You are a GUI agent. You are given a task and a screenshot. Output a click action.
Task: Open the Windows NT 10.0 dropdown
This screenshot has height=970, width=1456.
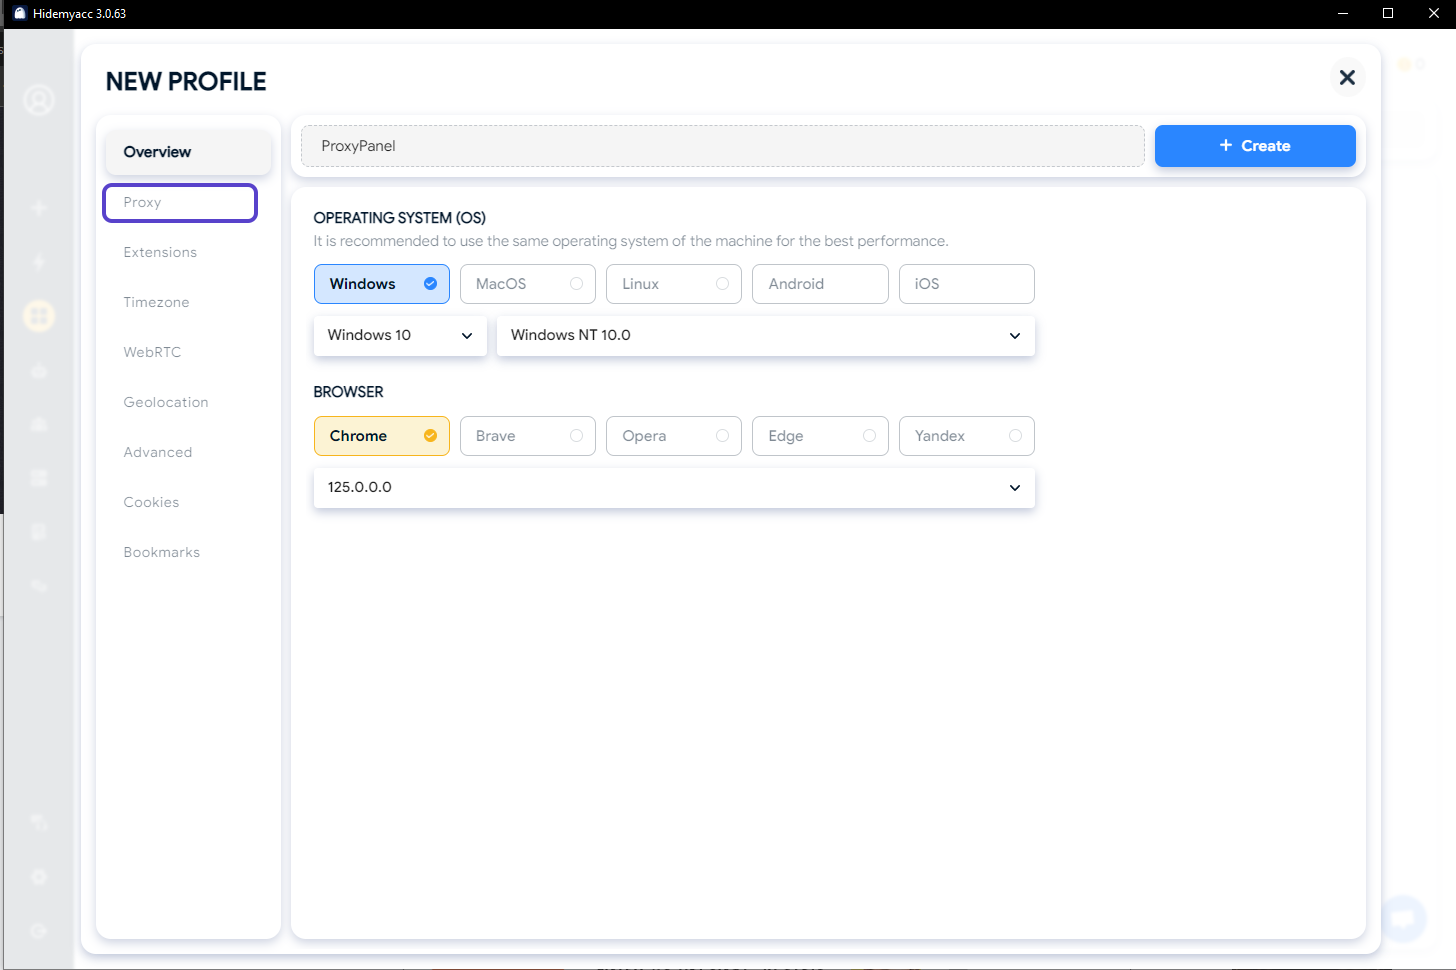tap(765, 336)
